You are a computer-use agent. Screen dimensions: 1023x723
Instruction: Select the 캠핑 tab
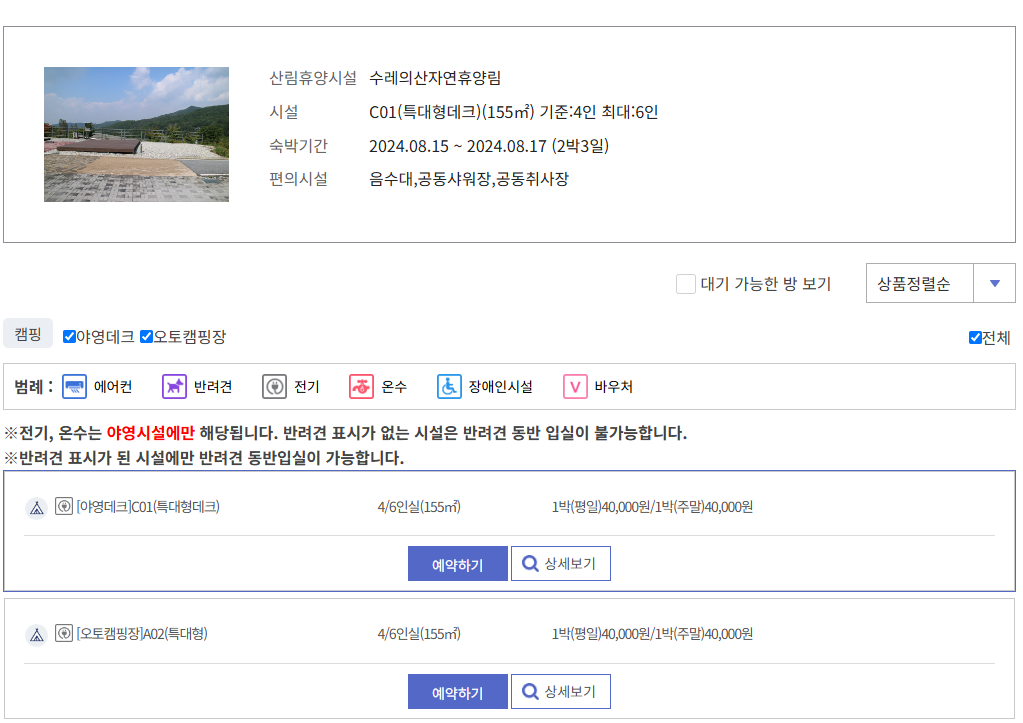click(26, 332)
